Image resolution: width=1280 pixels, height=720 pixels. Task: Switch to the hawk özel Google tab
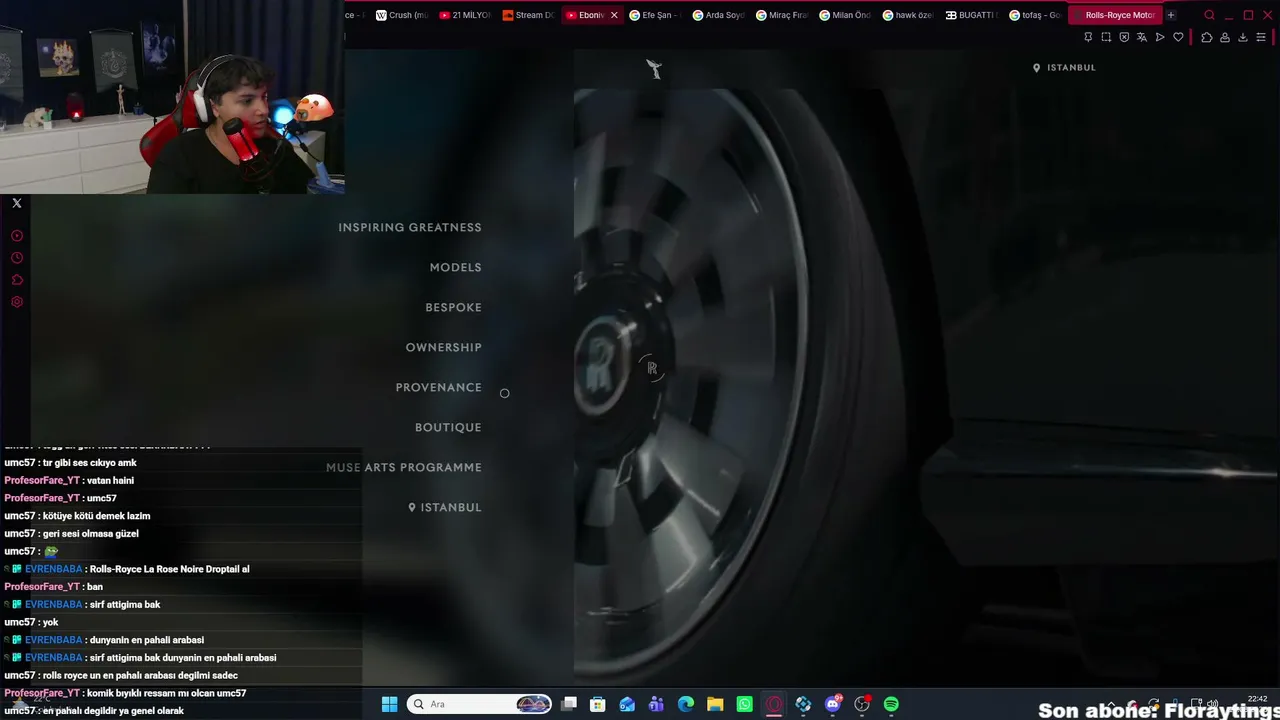point(908,15)
